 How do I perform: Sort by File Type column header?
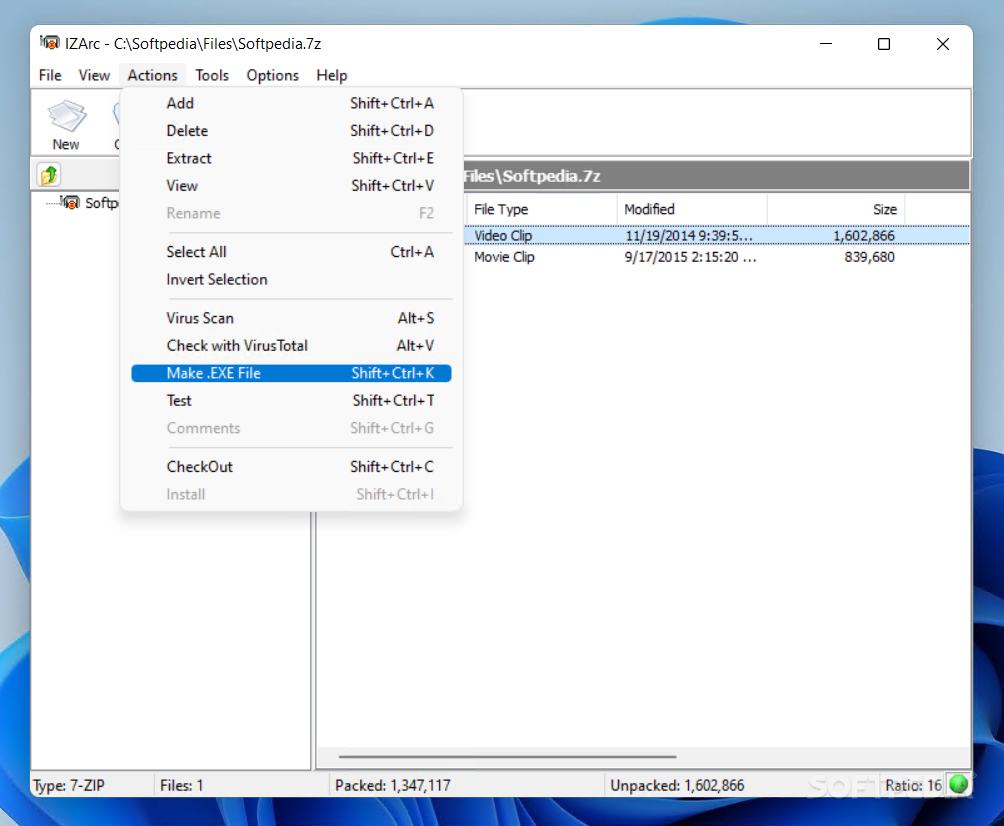point(540,209)
